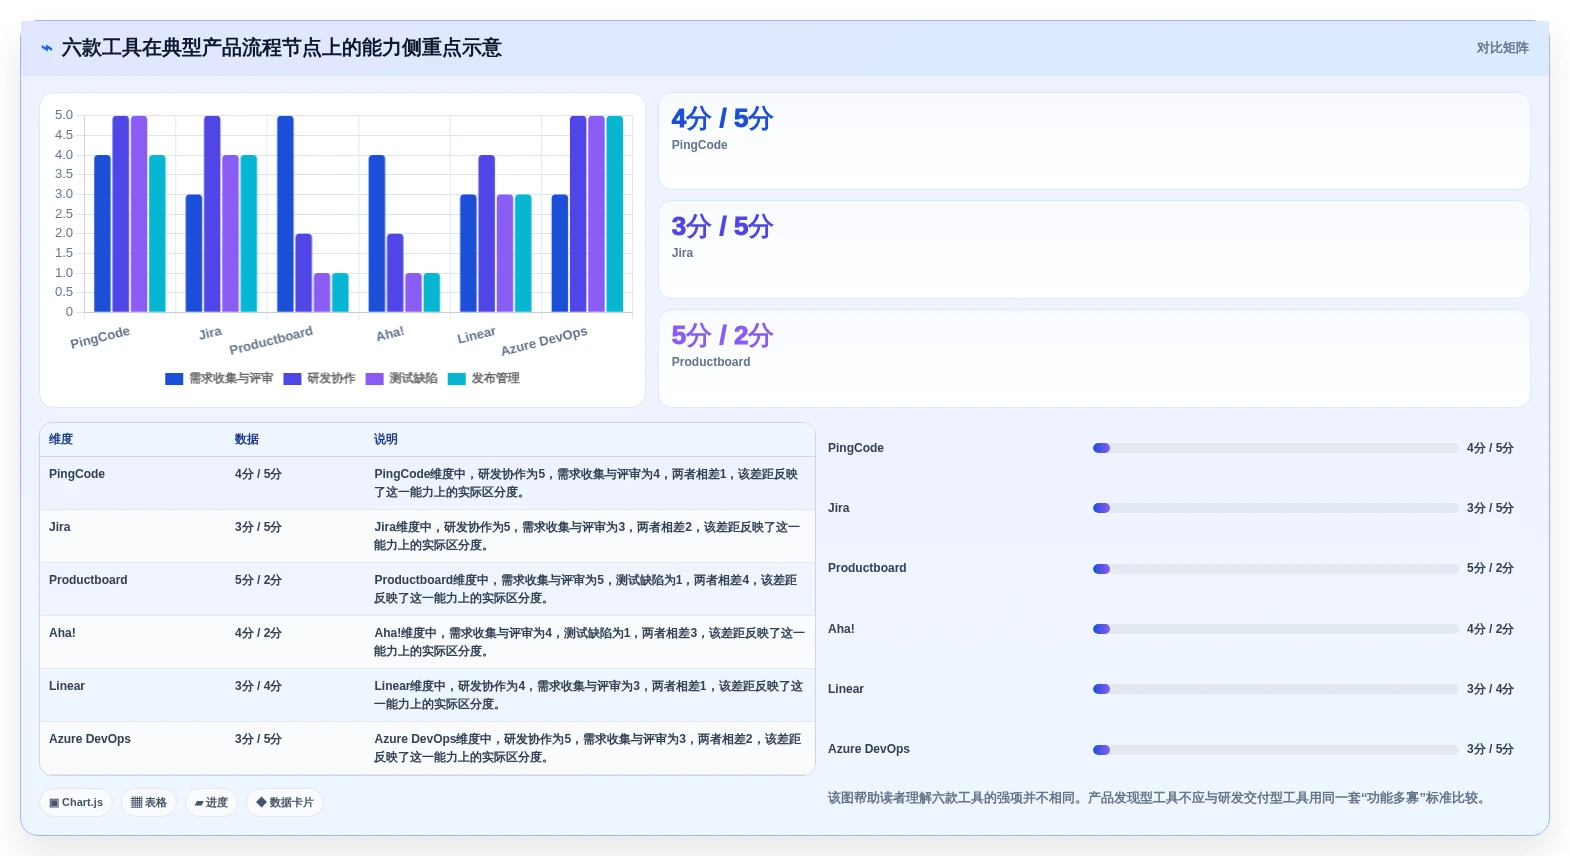Click the Azure DevOps description text in table
This screenshot has height=856, width=1570.
(x=588, y=748)
